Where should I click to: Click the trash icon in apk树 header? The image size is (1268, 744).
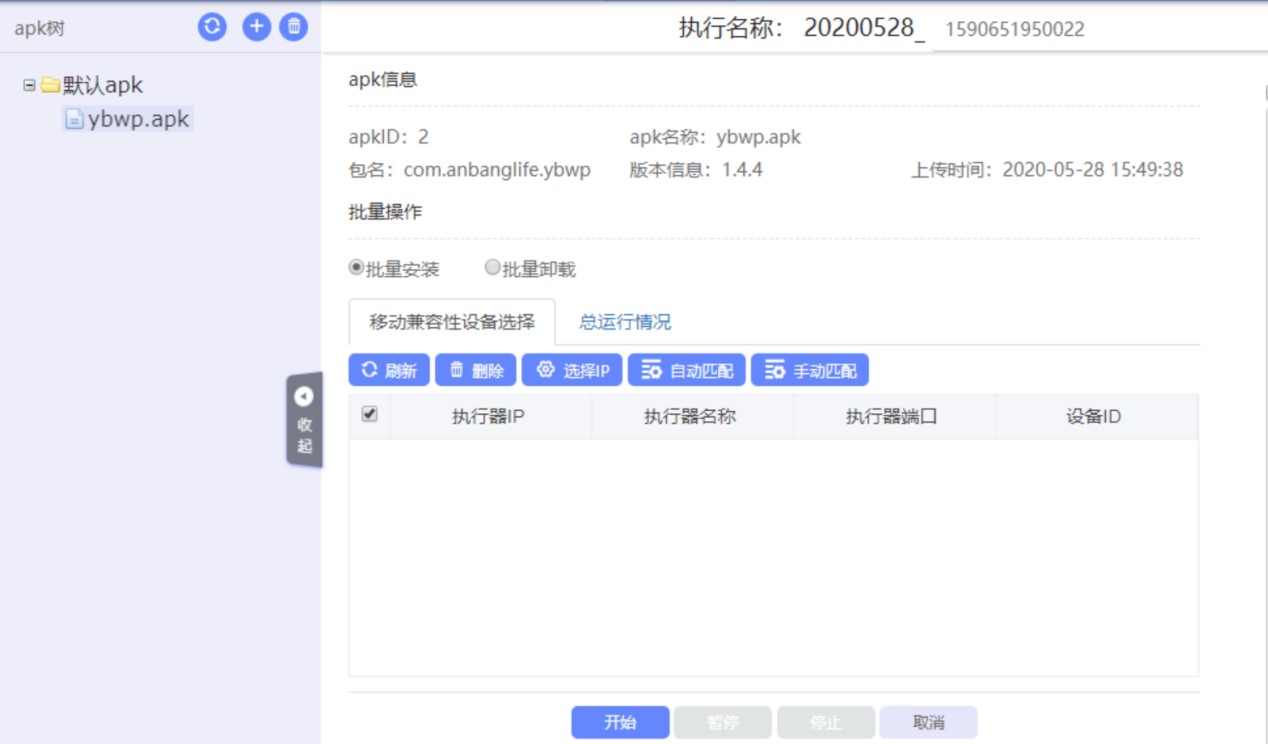294,27
